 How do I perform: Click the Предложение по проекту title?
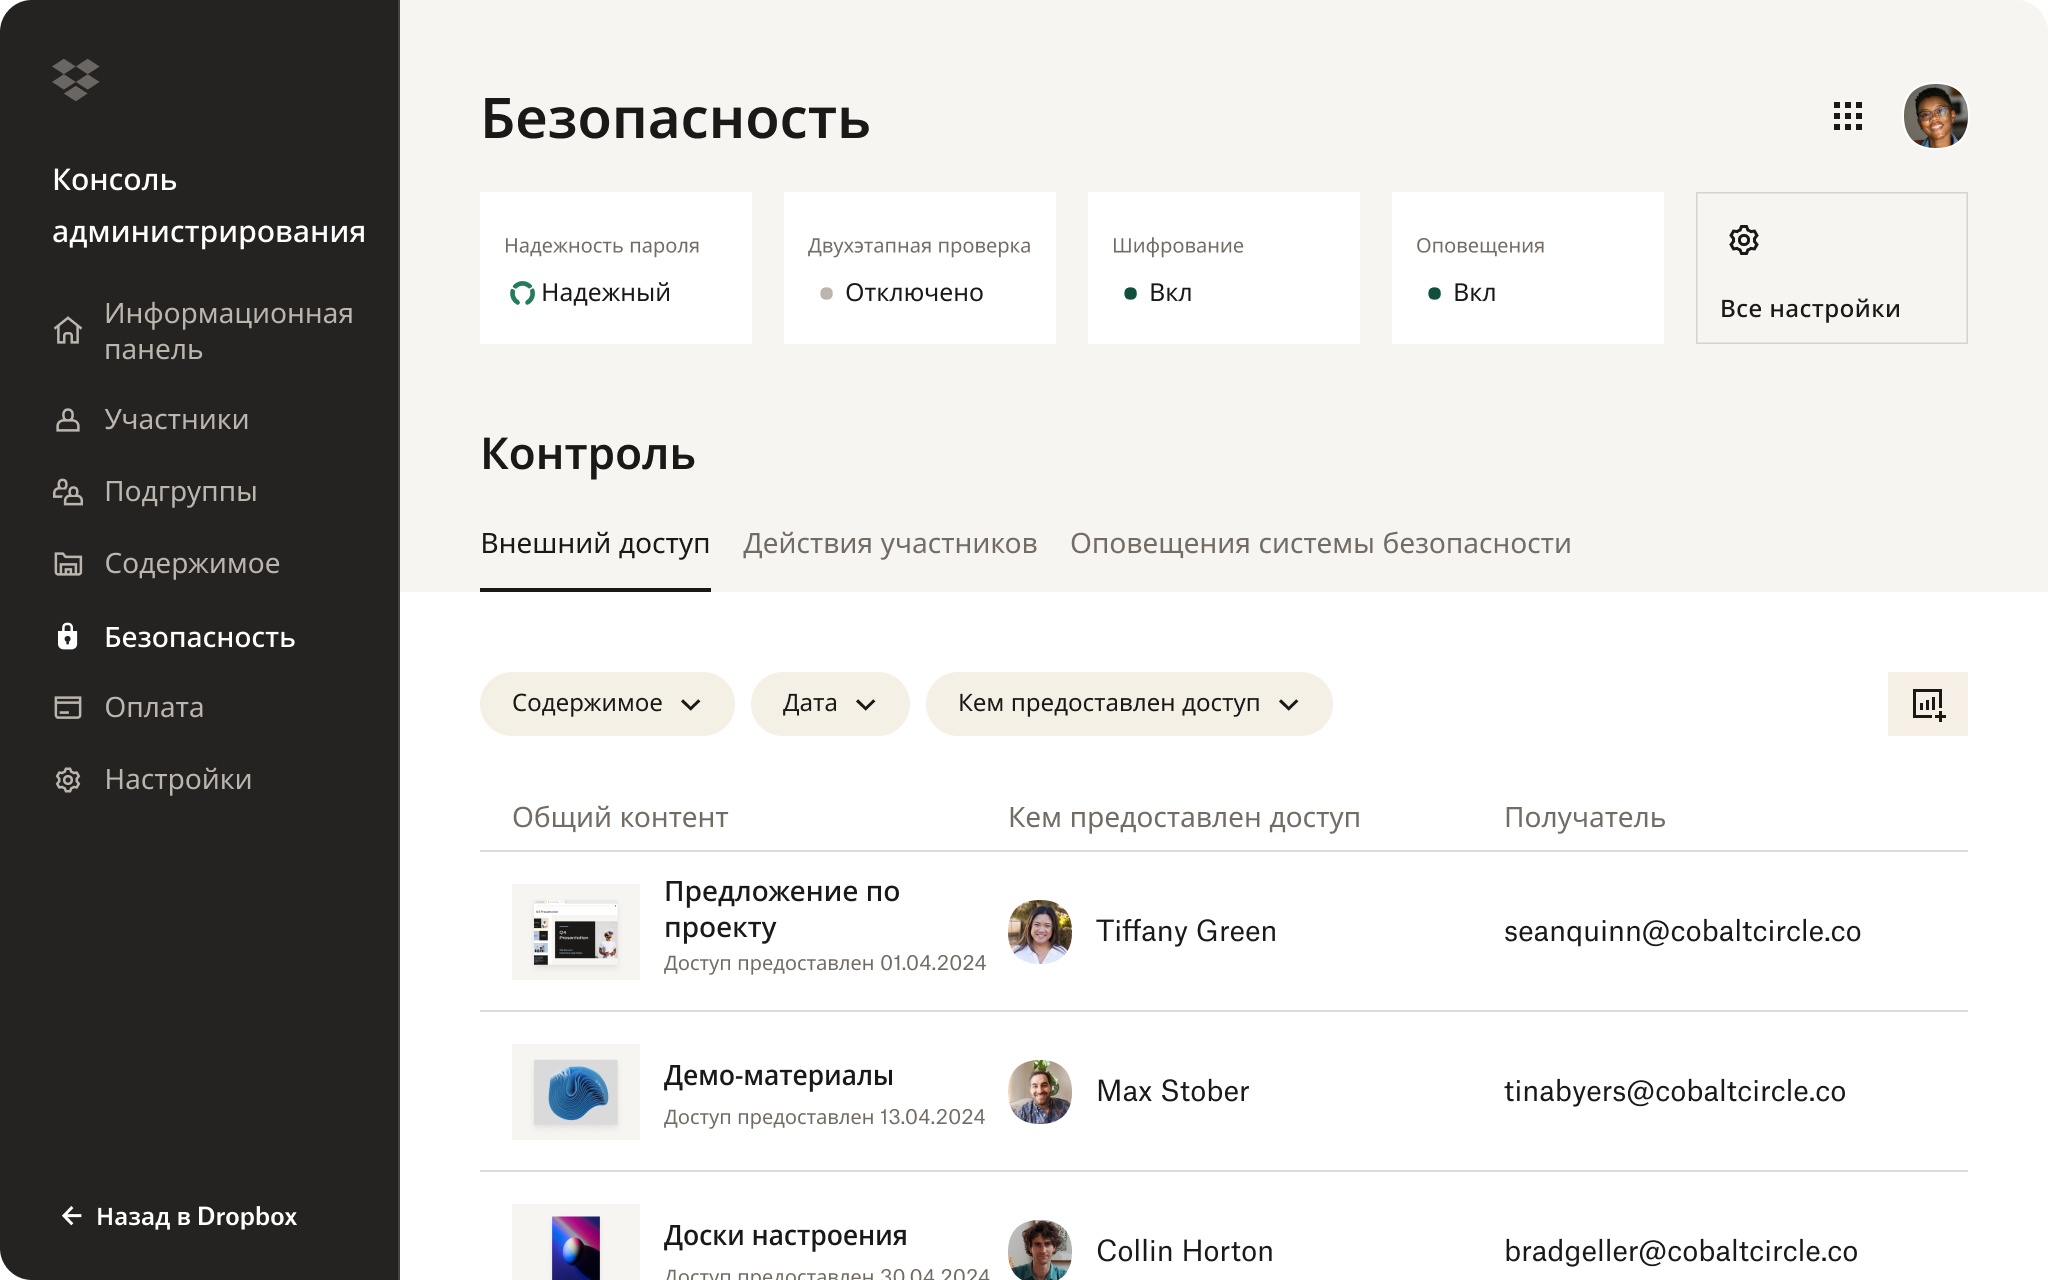click(x=782, y=909)
